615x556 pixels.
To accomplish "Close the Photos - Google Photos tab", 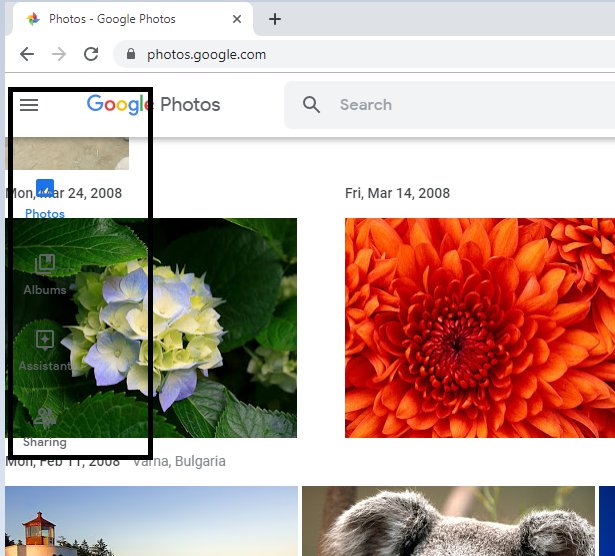I will click(237, 19).
